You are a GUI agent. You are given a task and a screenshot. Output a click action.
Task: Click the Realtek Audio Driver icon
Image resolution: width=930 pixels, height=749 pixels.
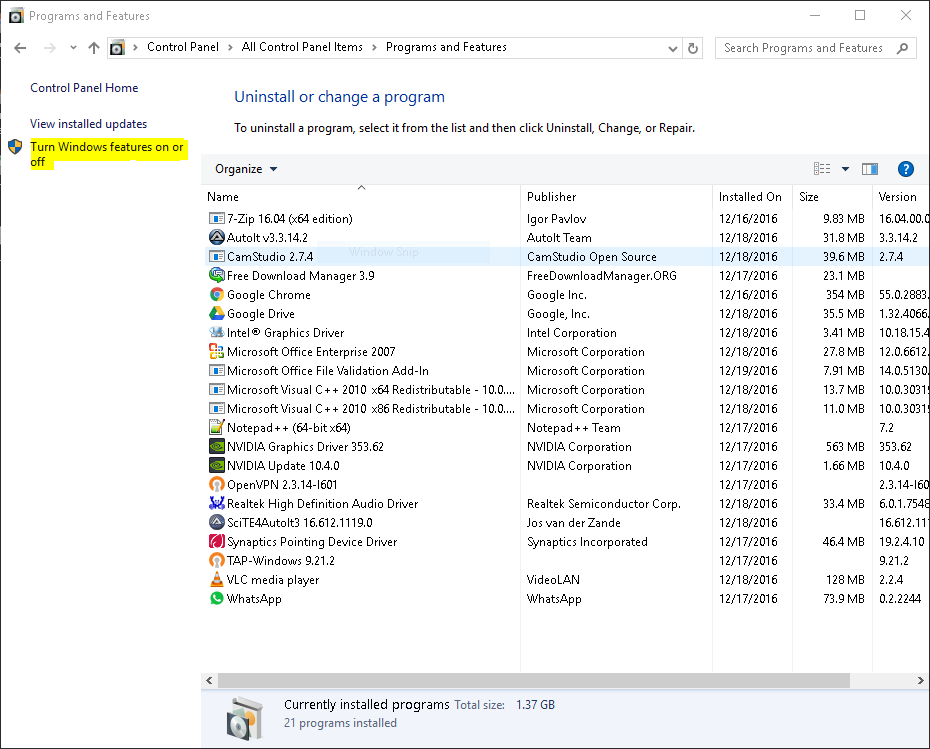click(x=216, y=503)
